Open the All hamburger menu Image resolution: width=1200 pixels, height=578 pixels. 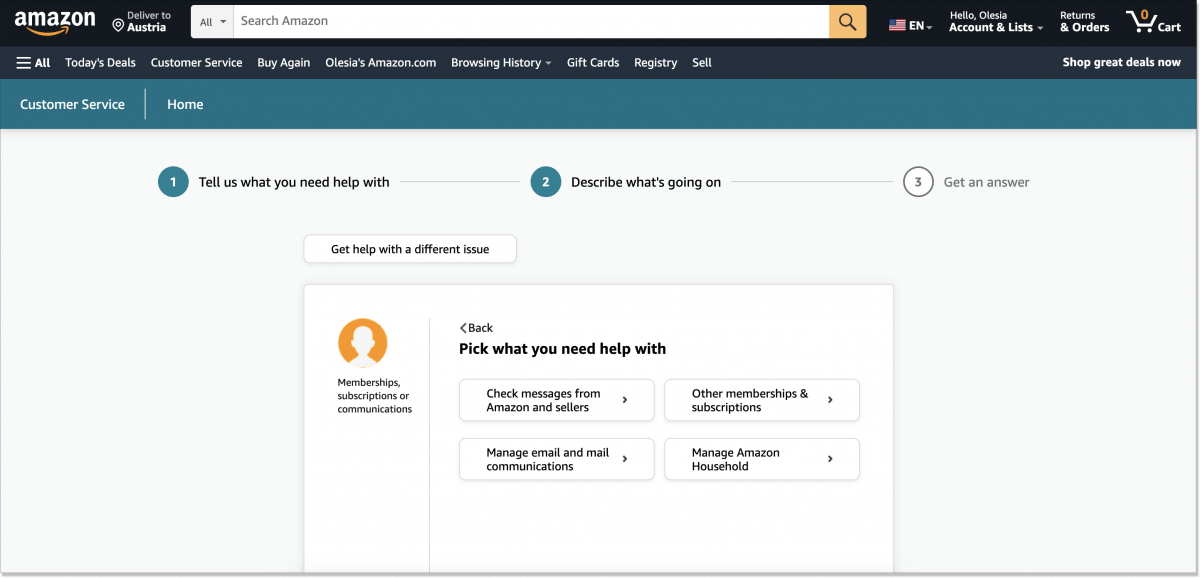tap(33, 62)
